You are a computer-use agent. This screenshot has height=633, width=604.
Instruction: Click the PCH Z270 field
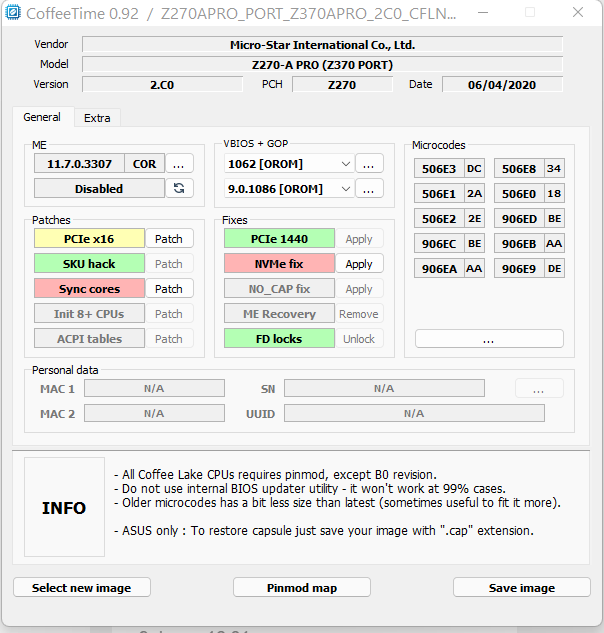(342, 84)
